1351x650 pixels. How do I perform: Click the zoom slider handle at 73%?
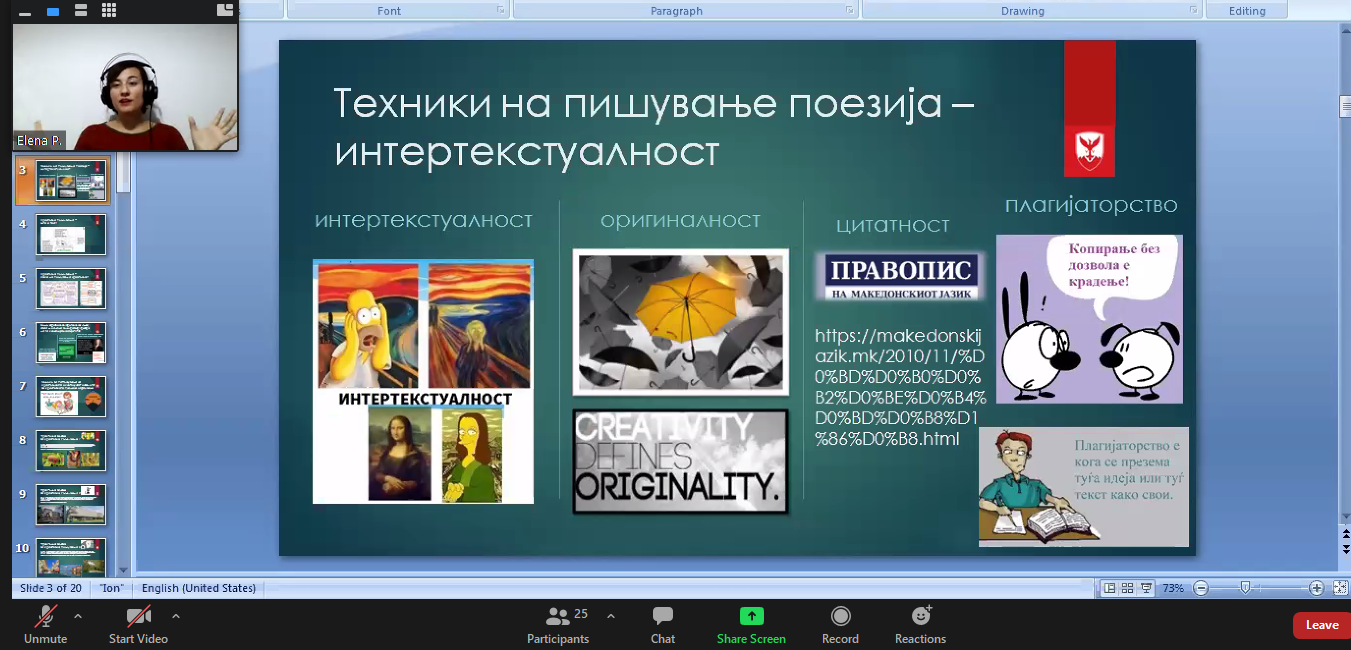click(x=1245, y=588)
